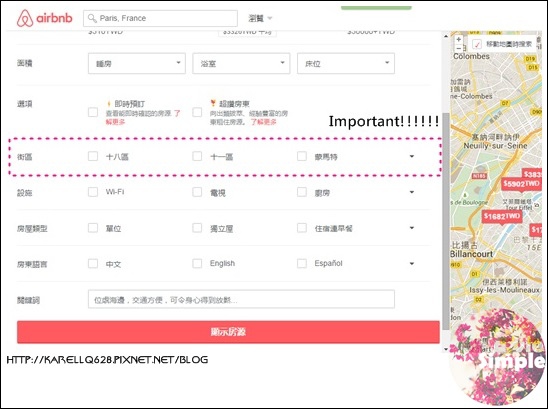Zoom in on the map
Image resolution: width=548 pixels, height=409 pixels.
click(459, 39)
